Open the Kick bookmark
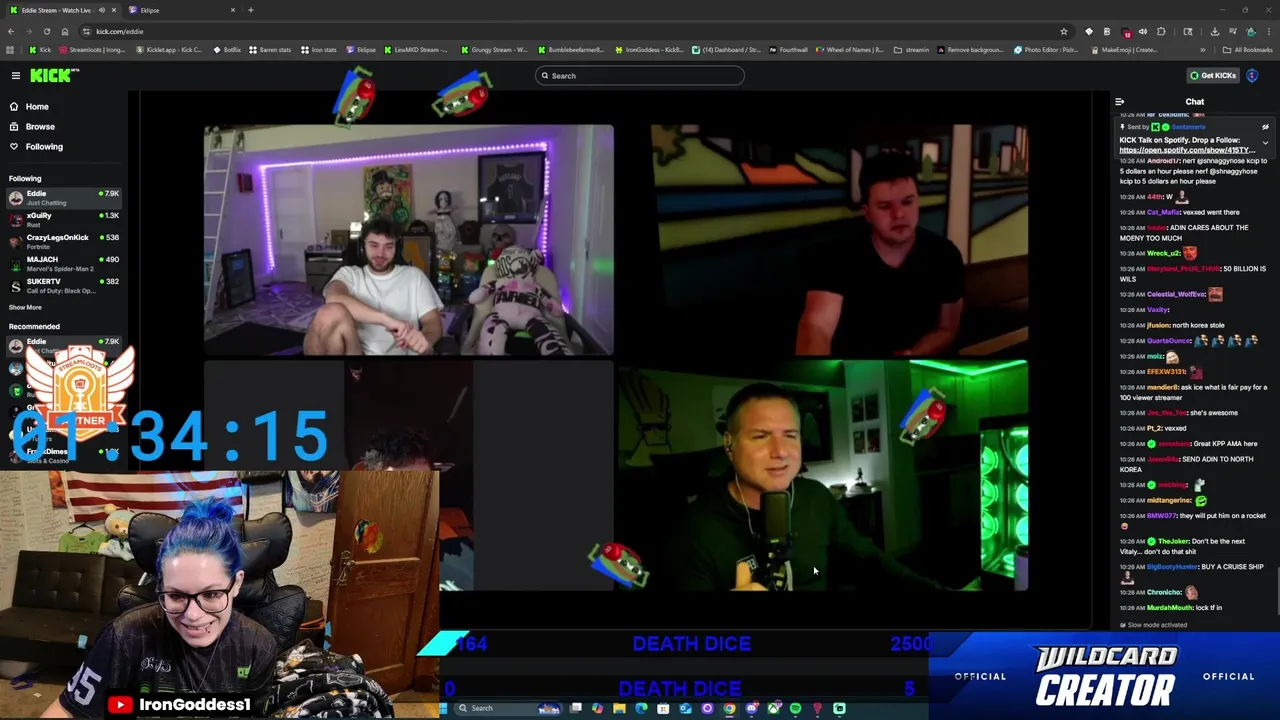Screen dimensions: 1280x720 39,50
